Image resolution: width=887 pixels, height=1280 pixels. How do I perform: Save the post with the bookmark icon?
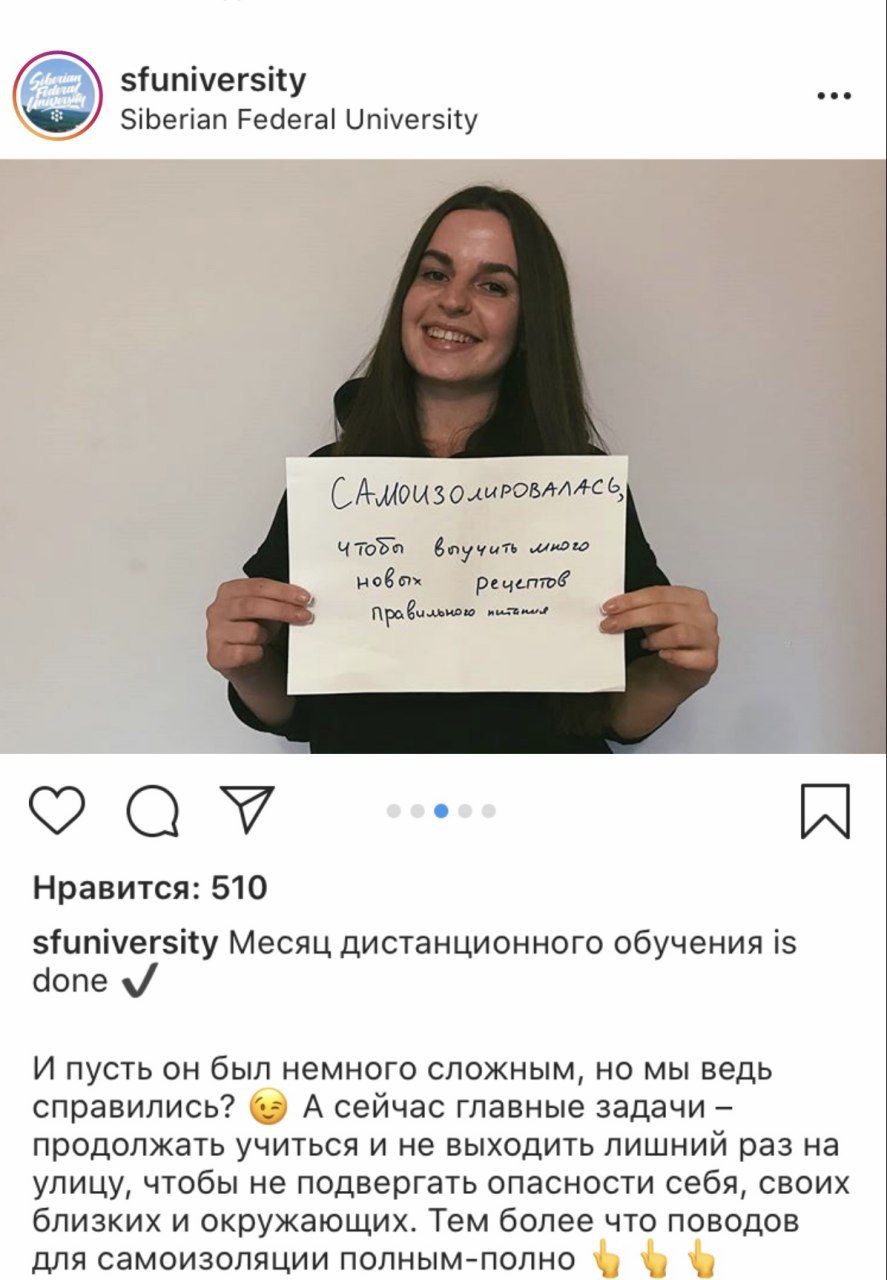click(826, 811)
